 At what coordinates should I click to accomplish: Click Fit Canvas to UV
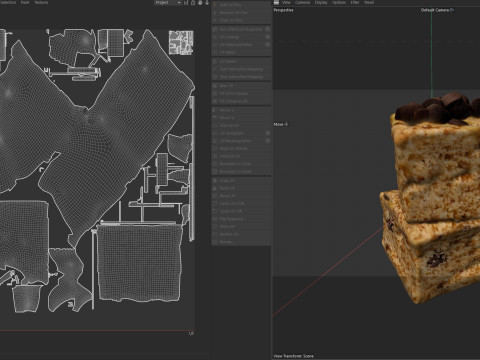(x=241, y=101)
